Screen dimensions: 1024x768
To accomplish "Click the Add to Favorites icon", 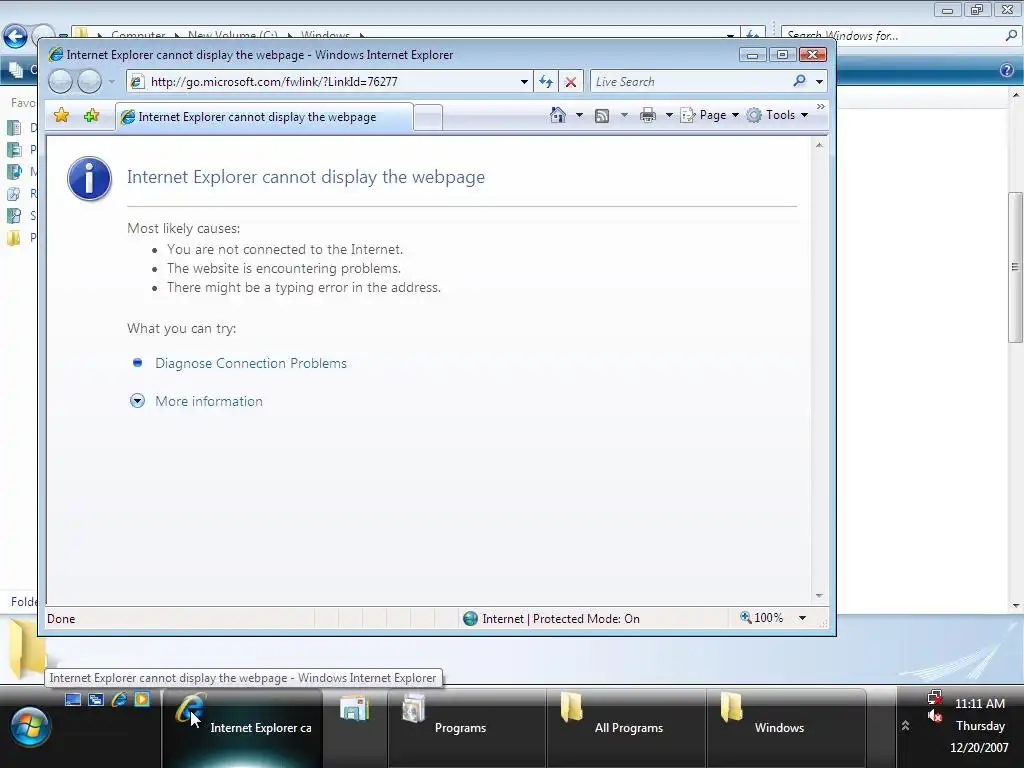I will click(x=91, y=116).
